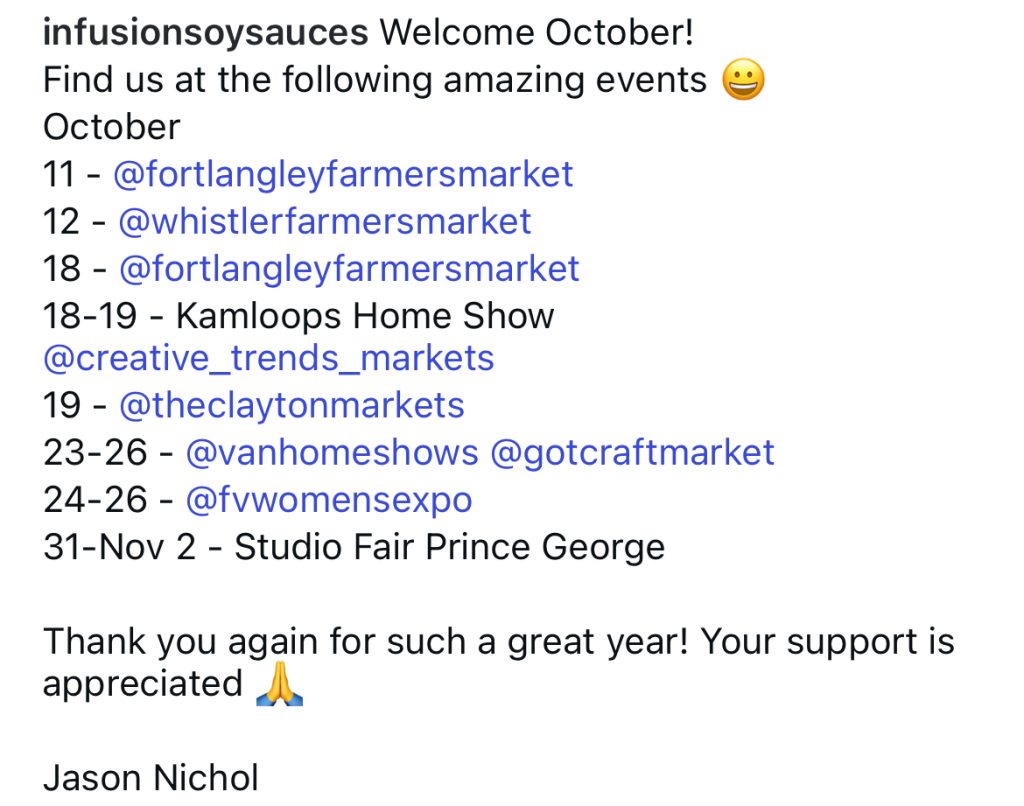This screenshot has height=806, width=1024.
Task: Click the Kamloops Home Show text
Action: coord(364,316)
